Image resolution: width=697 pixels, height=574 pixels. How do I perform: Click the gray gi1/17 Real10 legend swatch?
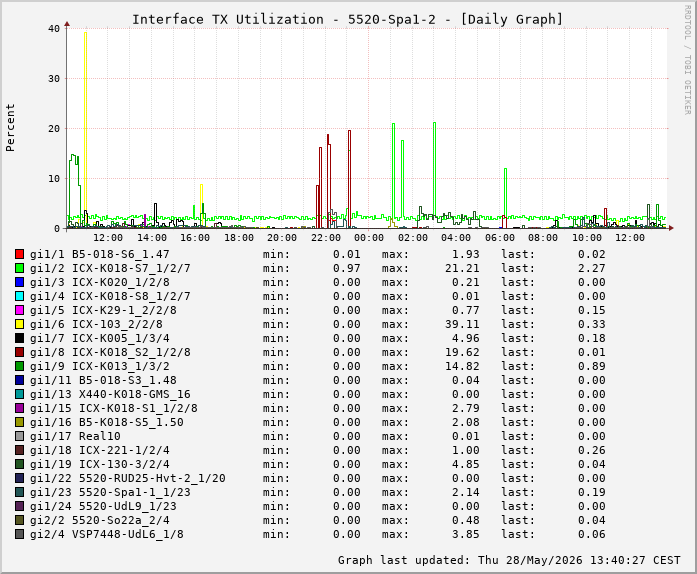19,436
